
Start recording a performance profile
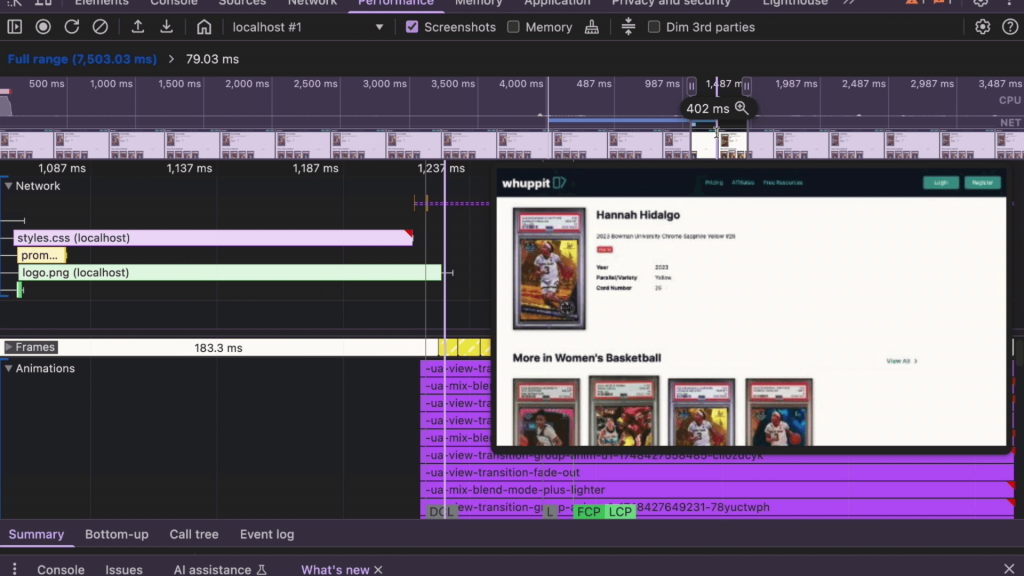pyautogui.click(x=43, y=27)
